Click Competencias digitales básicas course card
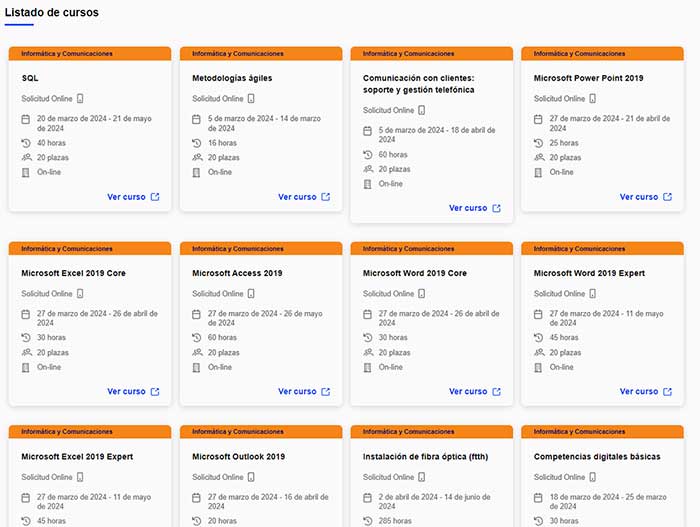Viewport: 700px width, 527px height. [x=602, y=480]
